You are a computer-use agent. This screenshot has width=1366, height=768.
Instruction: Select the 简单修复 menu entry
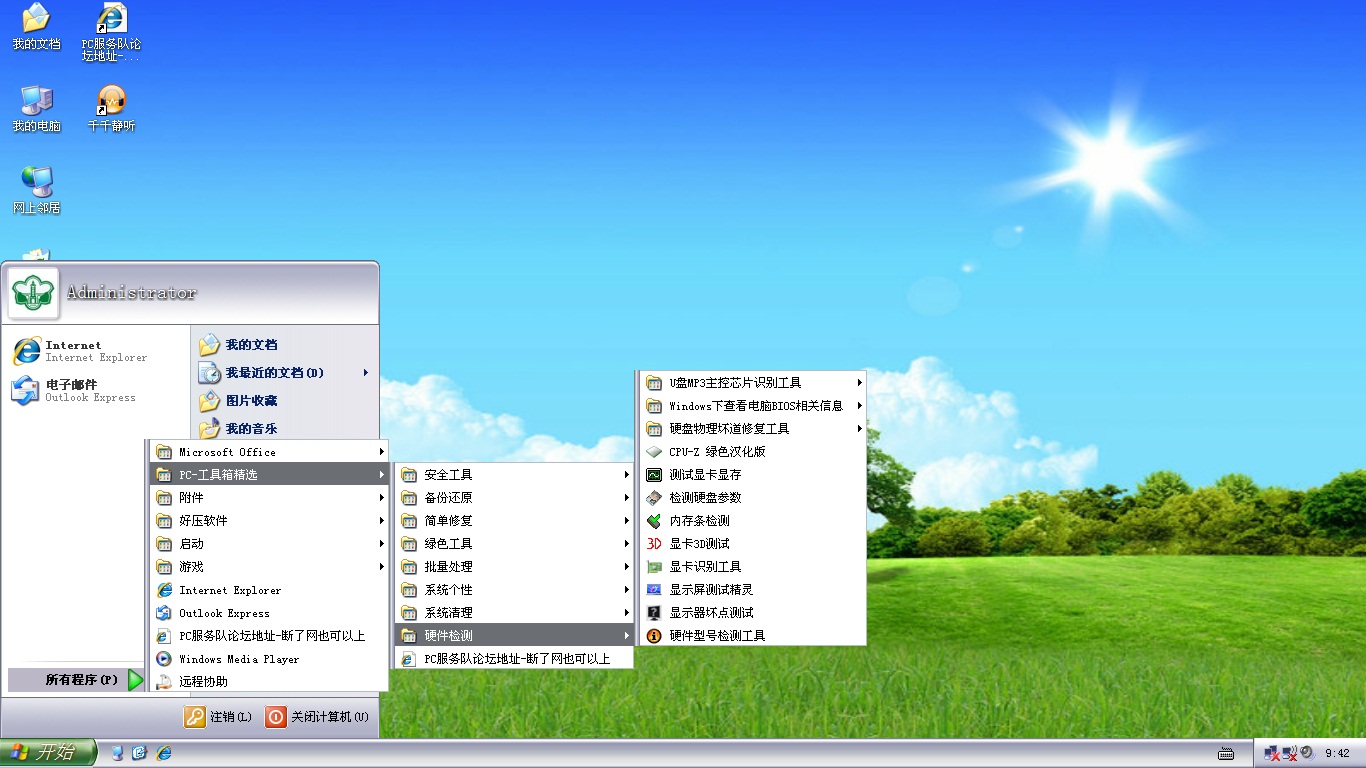514,521
